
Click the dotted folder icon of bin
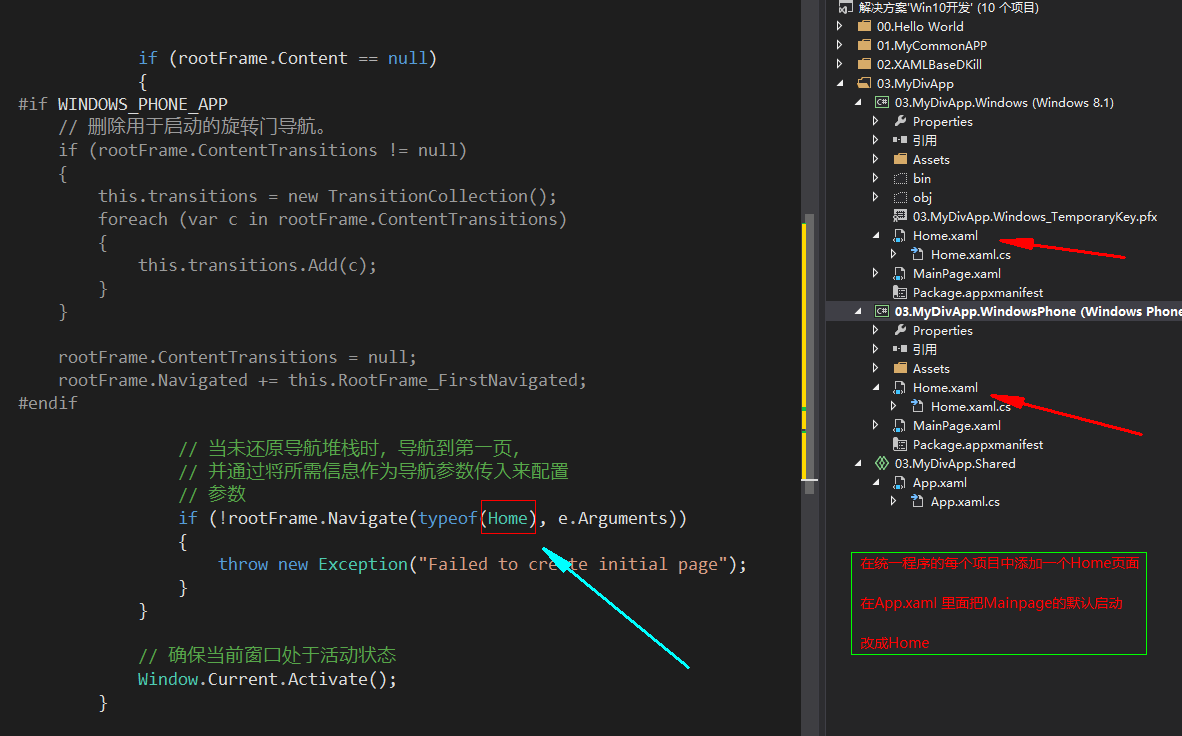pos(900,178)
